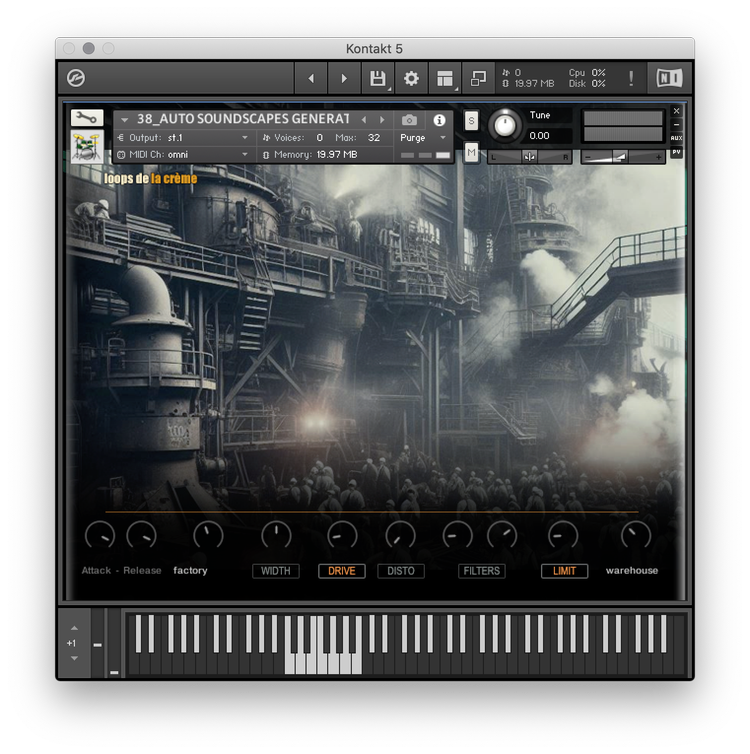The width and height of the screenshot is (750, 754).
Task: Click the right FILTERS knob
Action: (502, 536)
